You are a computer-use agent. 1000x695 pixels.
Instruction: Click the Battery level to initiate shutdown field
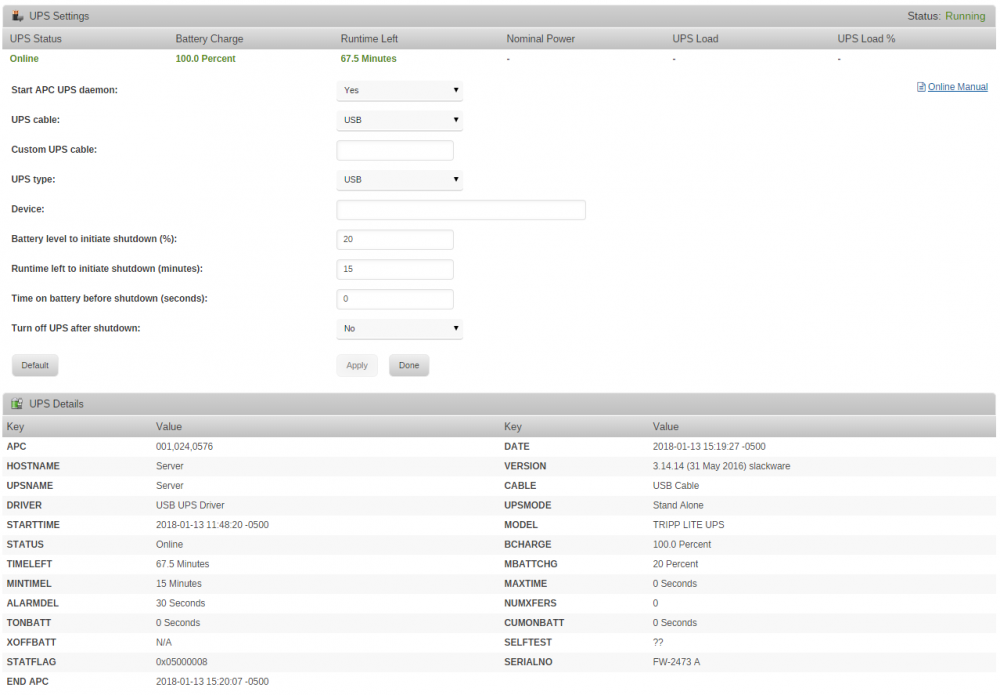(x=395, y=240)
